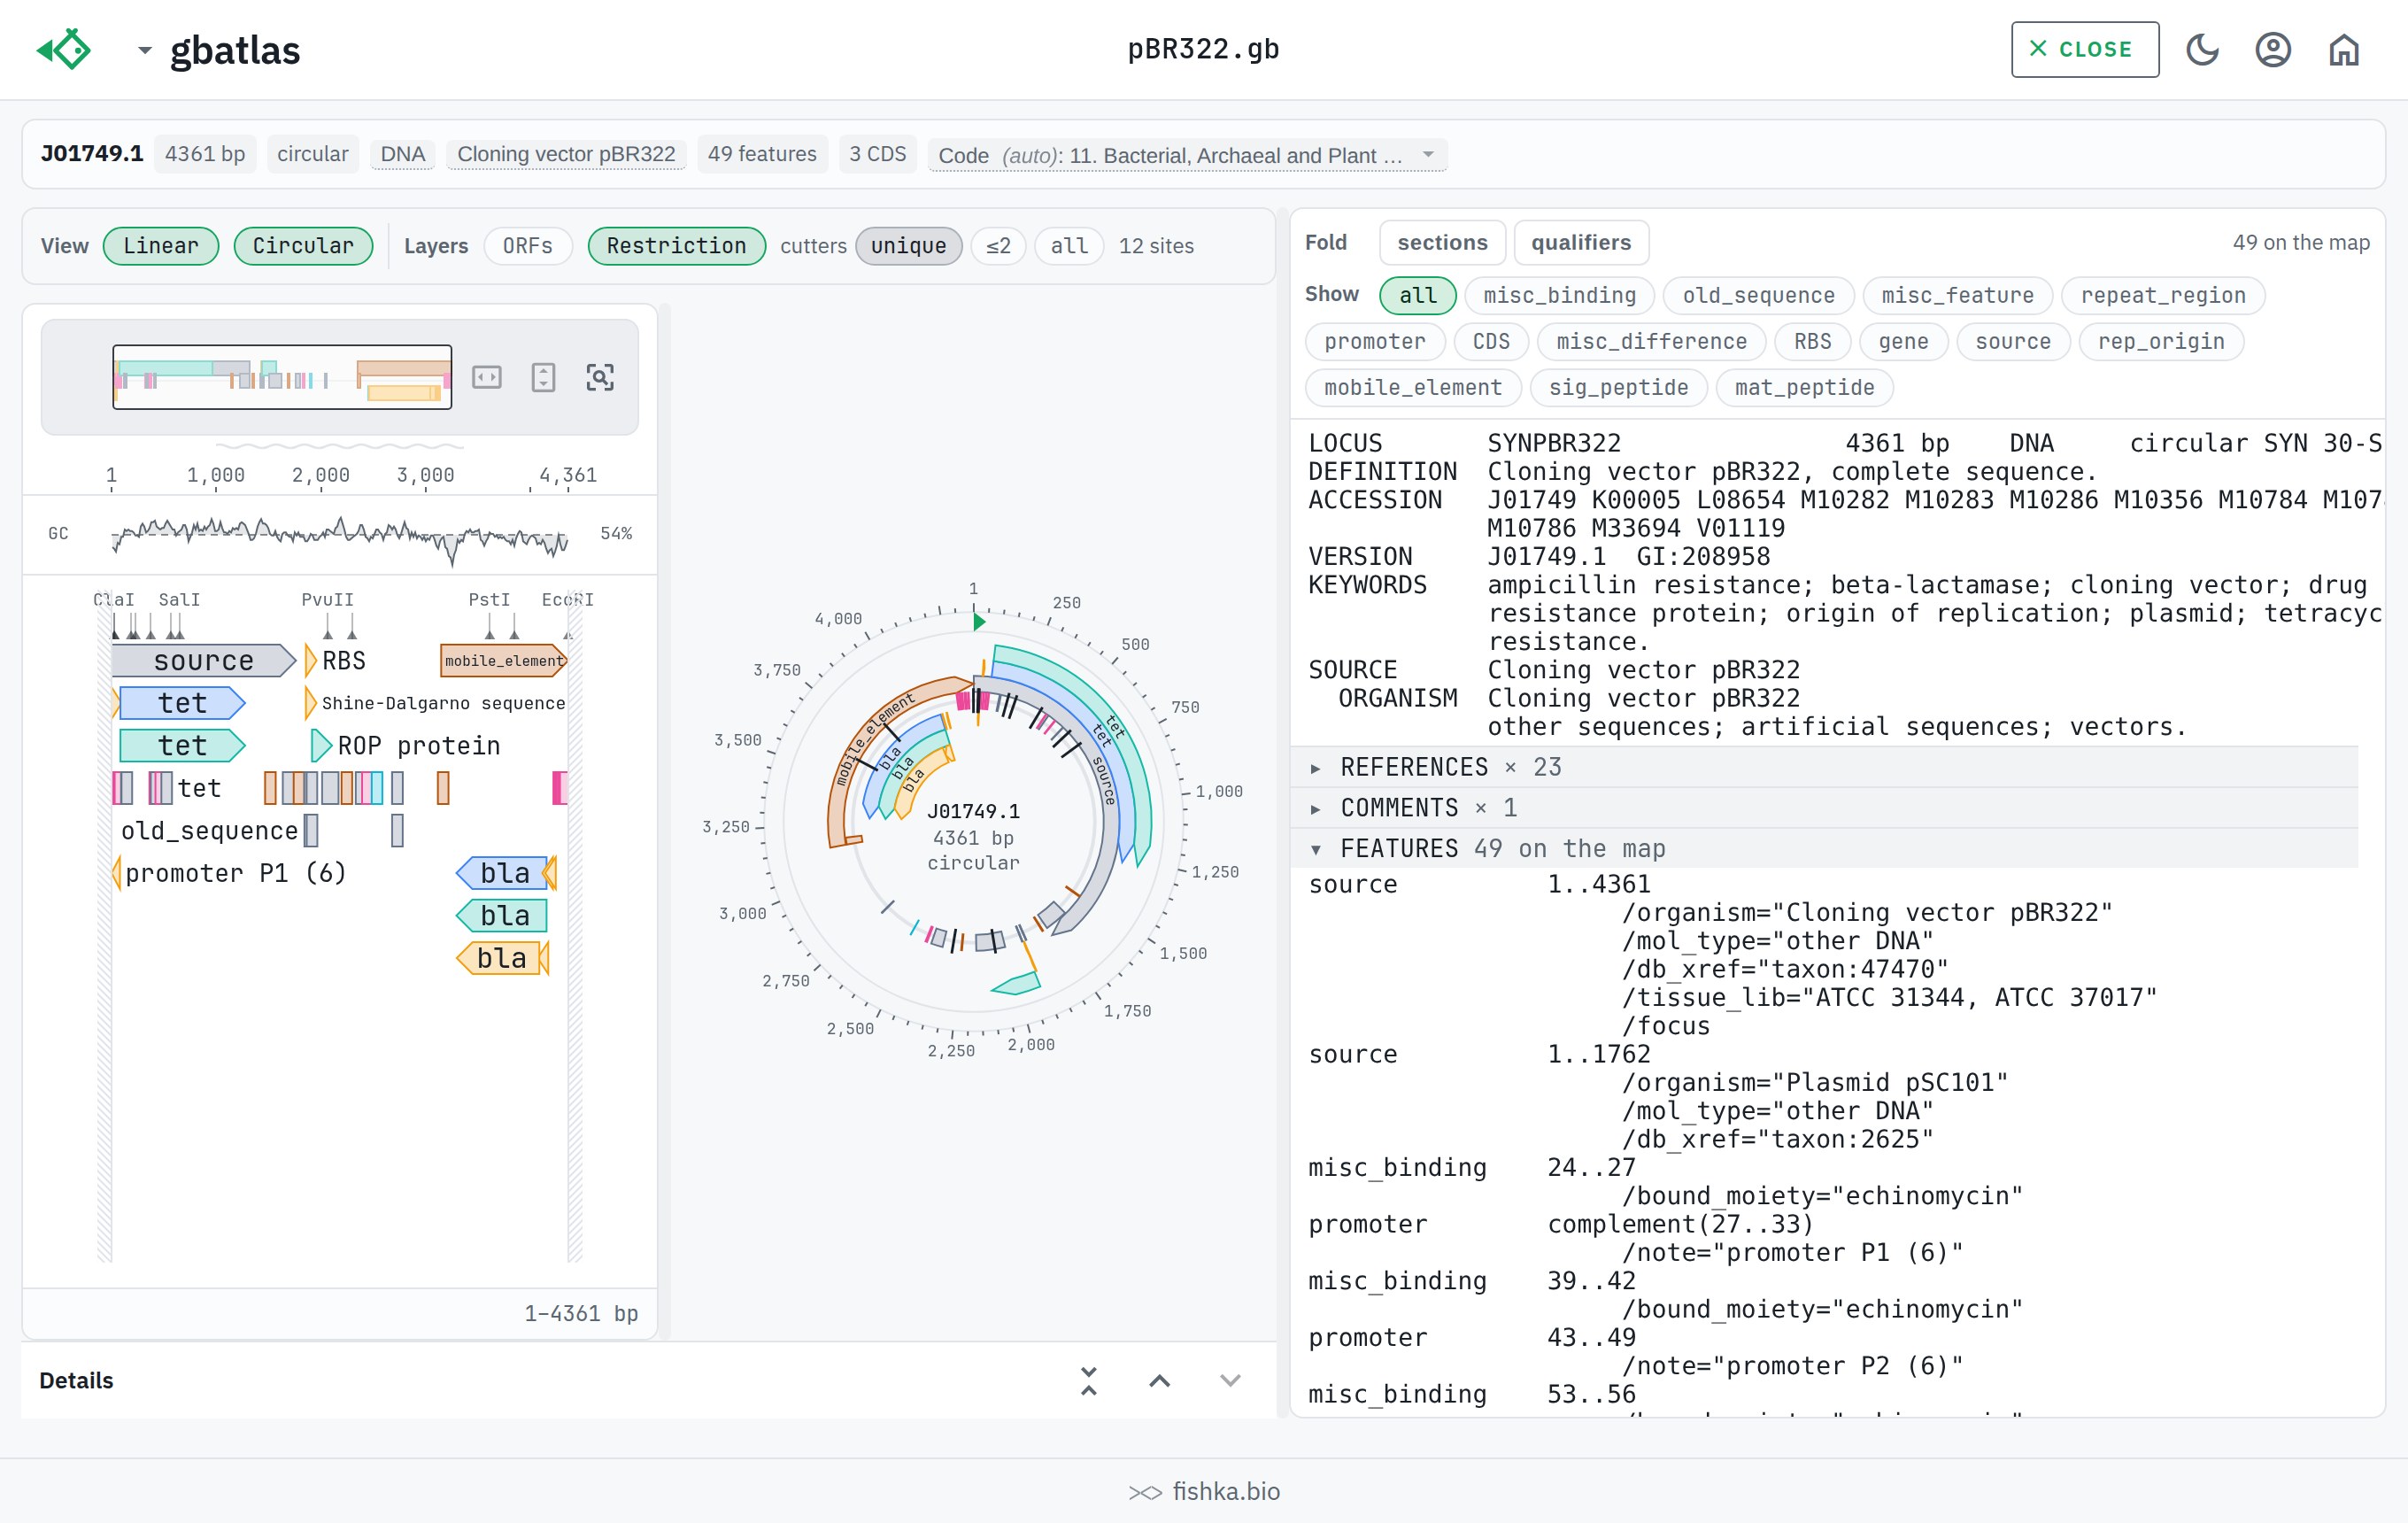Click the Shine-Dalgarno sequence marker

[311, 703]
